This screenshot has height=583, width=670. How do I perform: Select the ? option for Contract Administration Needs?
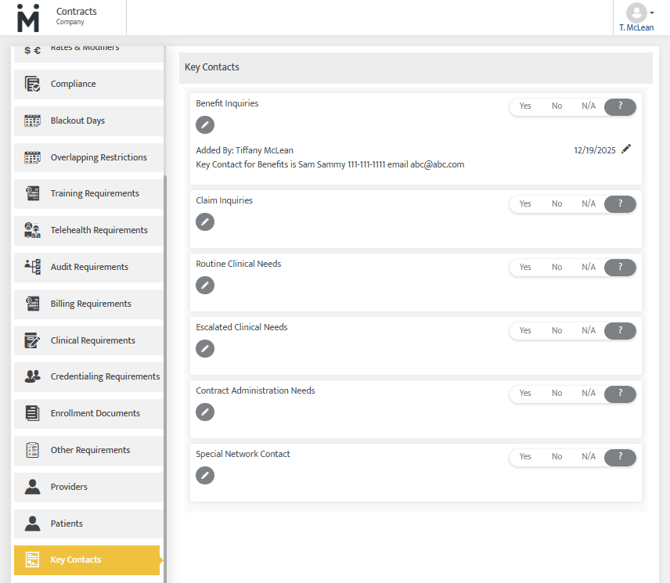pyautogui.click(x=620, y=394)
